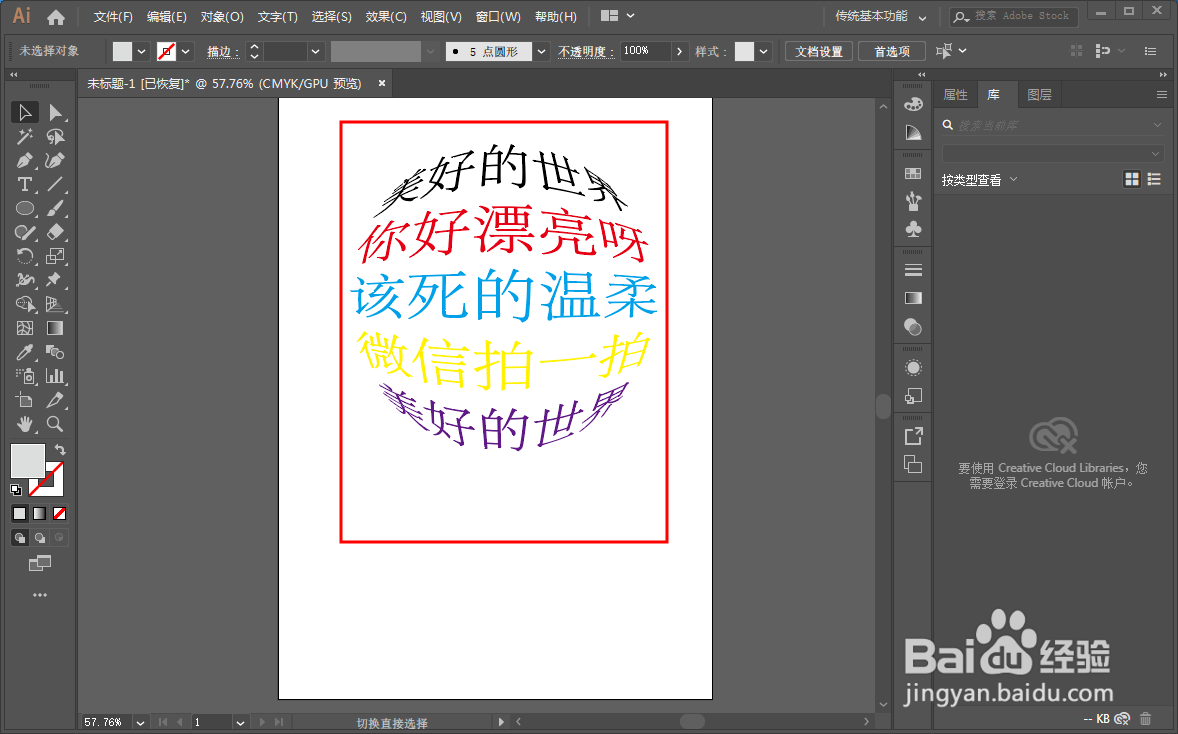Open the 效果(C) menu

(x=386, y=17)
